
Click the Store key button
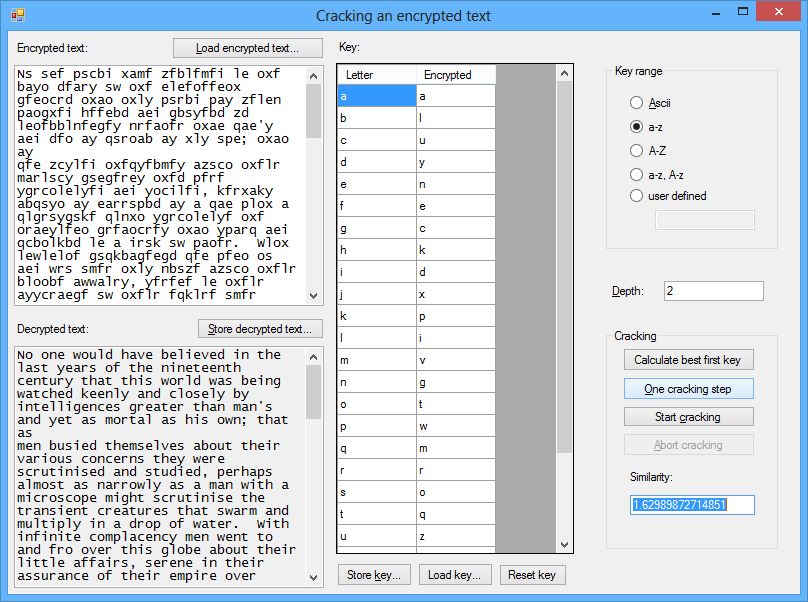pyautogui.click(x=374, y=575)
